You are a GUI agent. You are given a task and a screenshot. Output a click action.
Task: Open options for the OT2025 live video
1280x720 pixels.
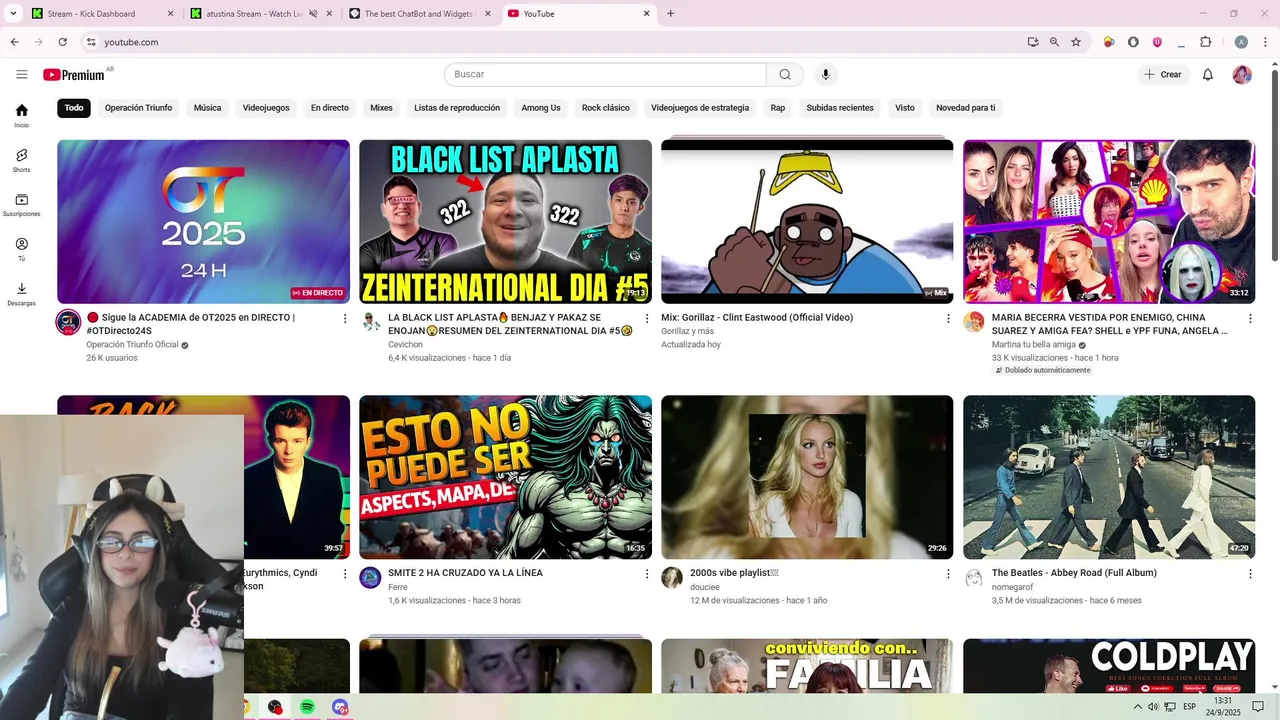(x=345, y=319)
